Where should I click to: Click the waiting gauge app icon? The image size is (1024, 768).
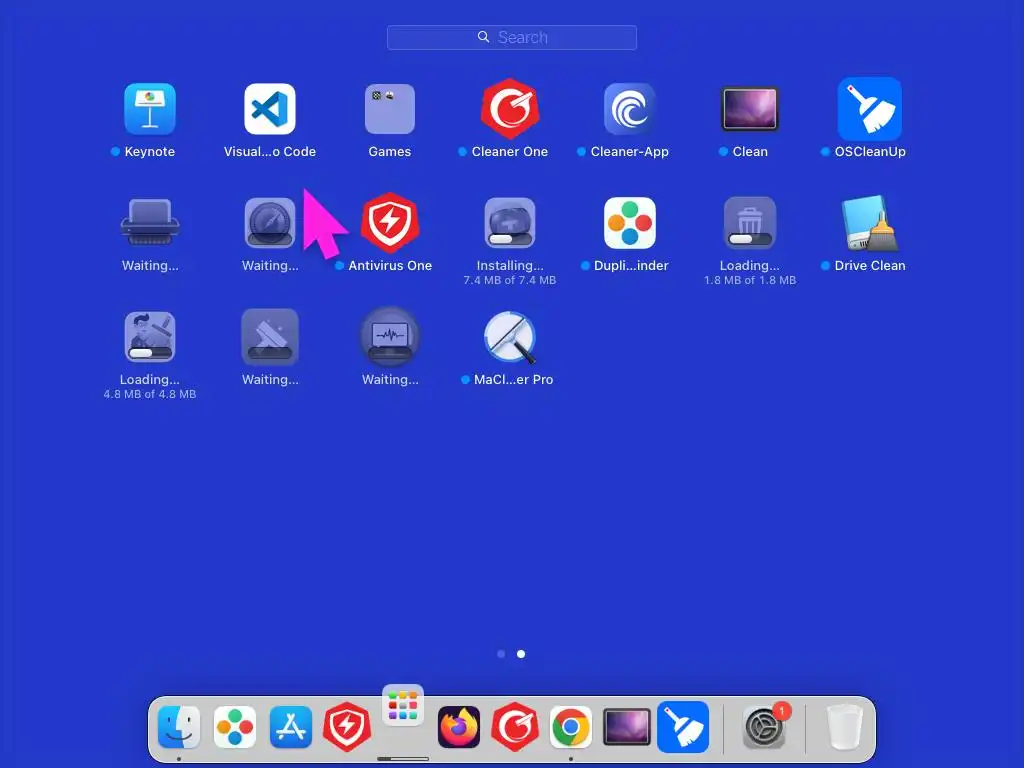point(270,223)
